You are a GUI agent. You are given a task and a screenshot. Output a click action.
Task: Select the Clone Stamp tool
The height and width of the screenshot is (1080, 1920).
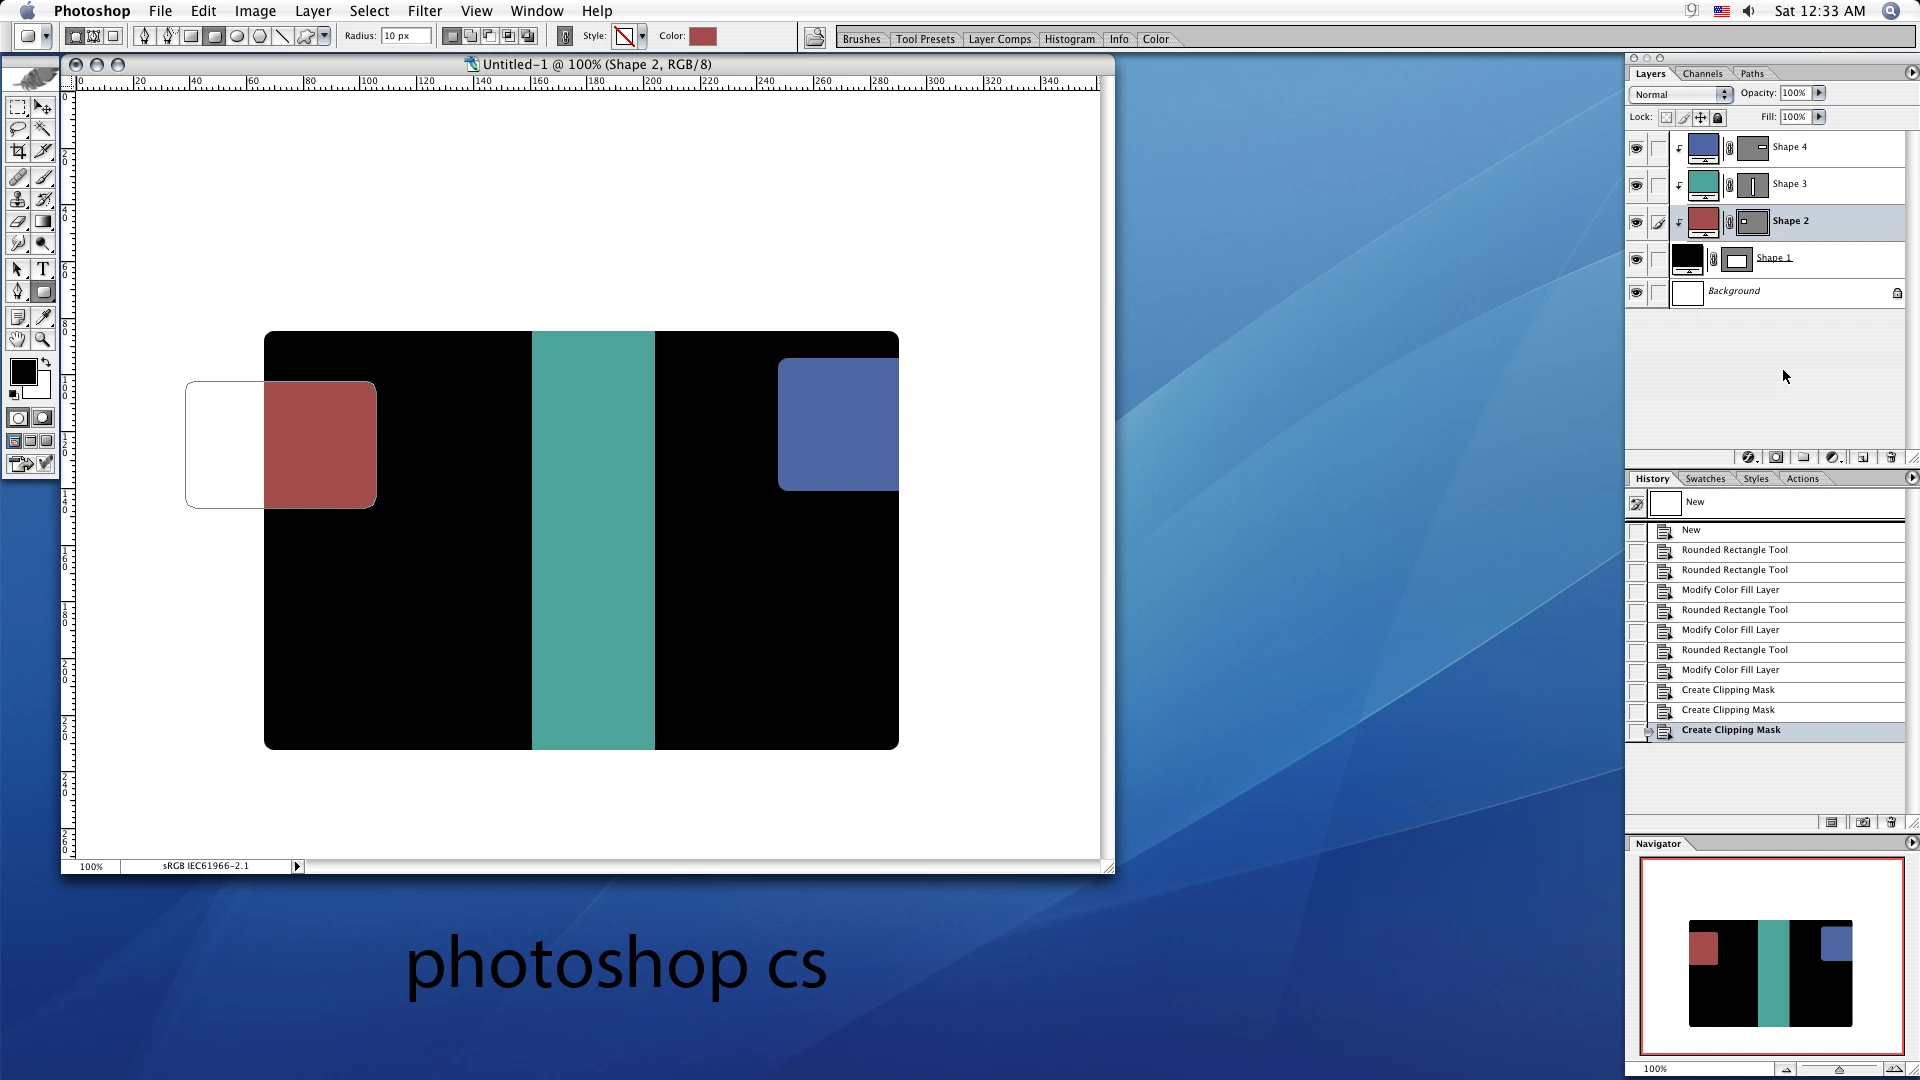(x=18, y=200)
